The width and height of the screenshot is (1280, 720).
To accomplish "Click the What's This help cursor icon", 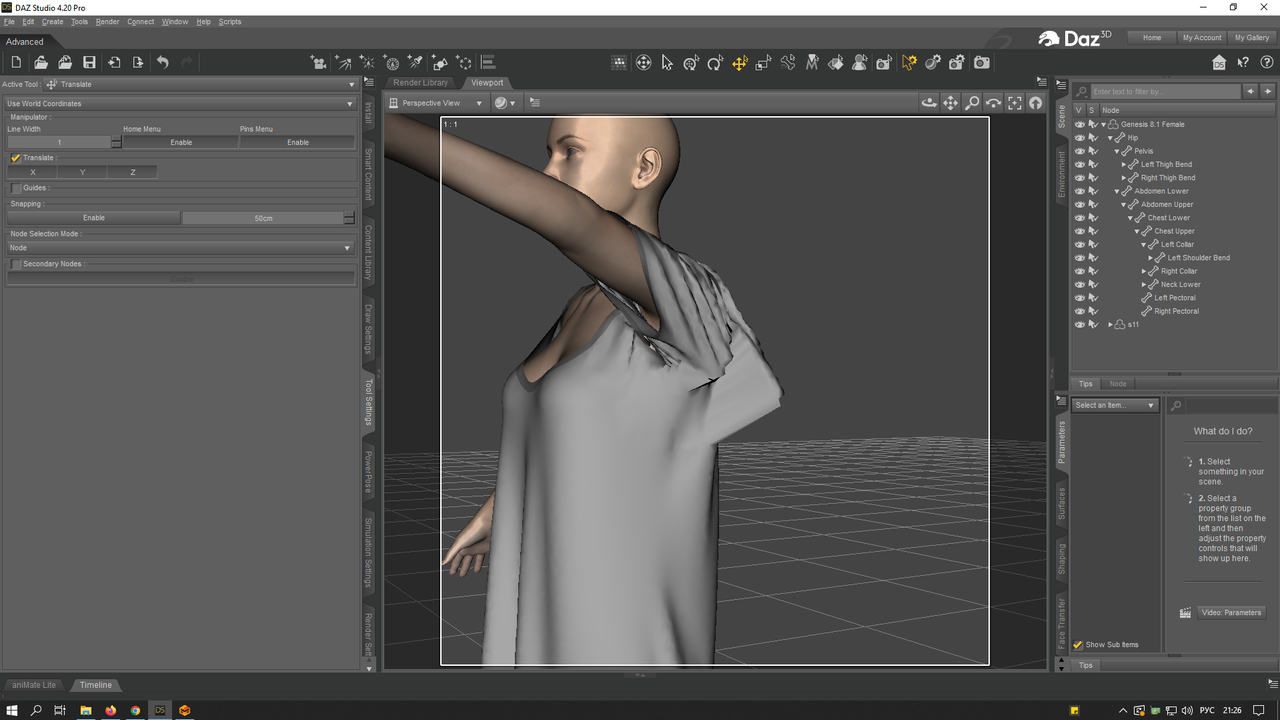I will point(1243,63).
